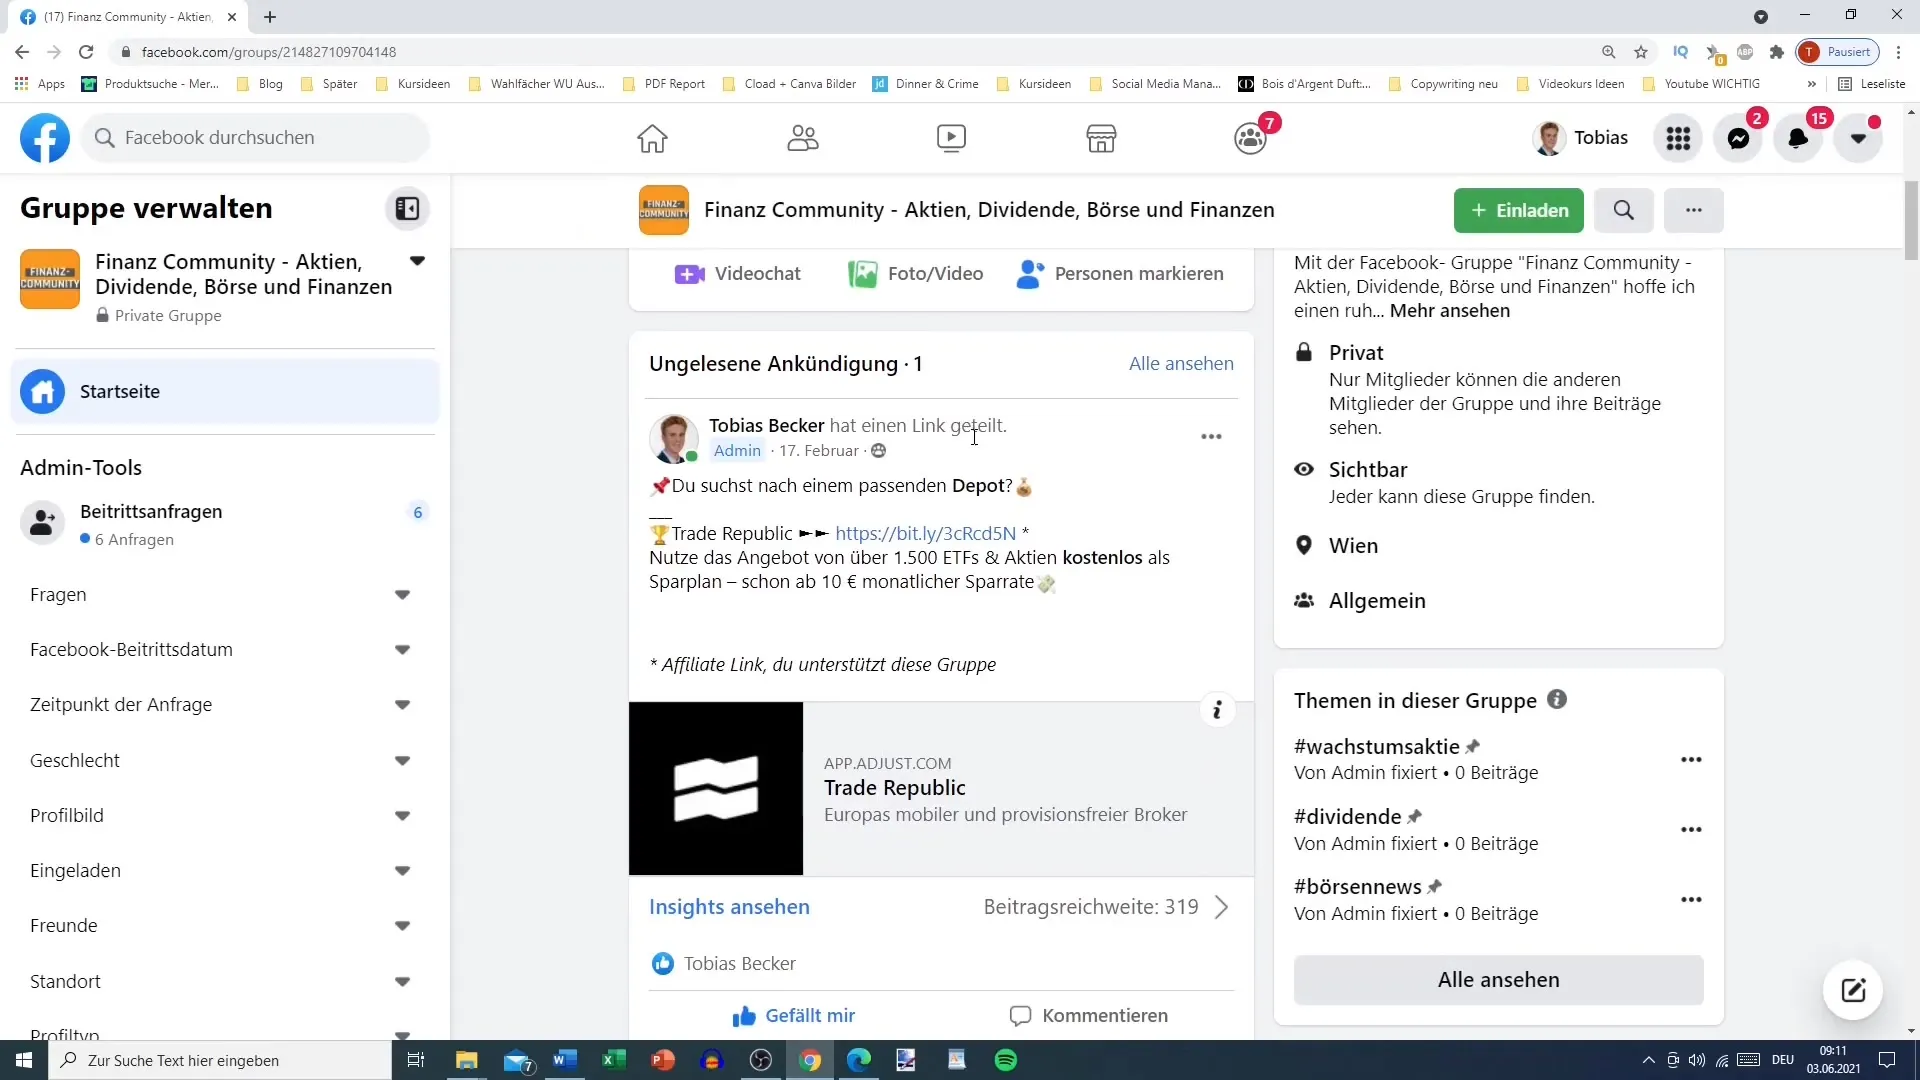Expand Mehr ansehen in group description
The width and height of the screenshot is (1920, 1080).
pos(1449,311)
